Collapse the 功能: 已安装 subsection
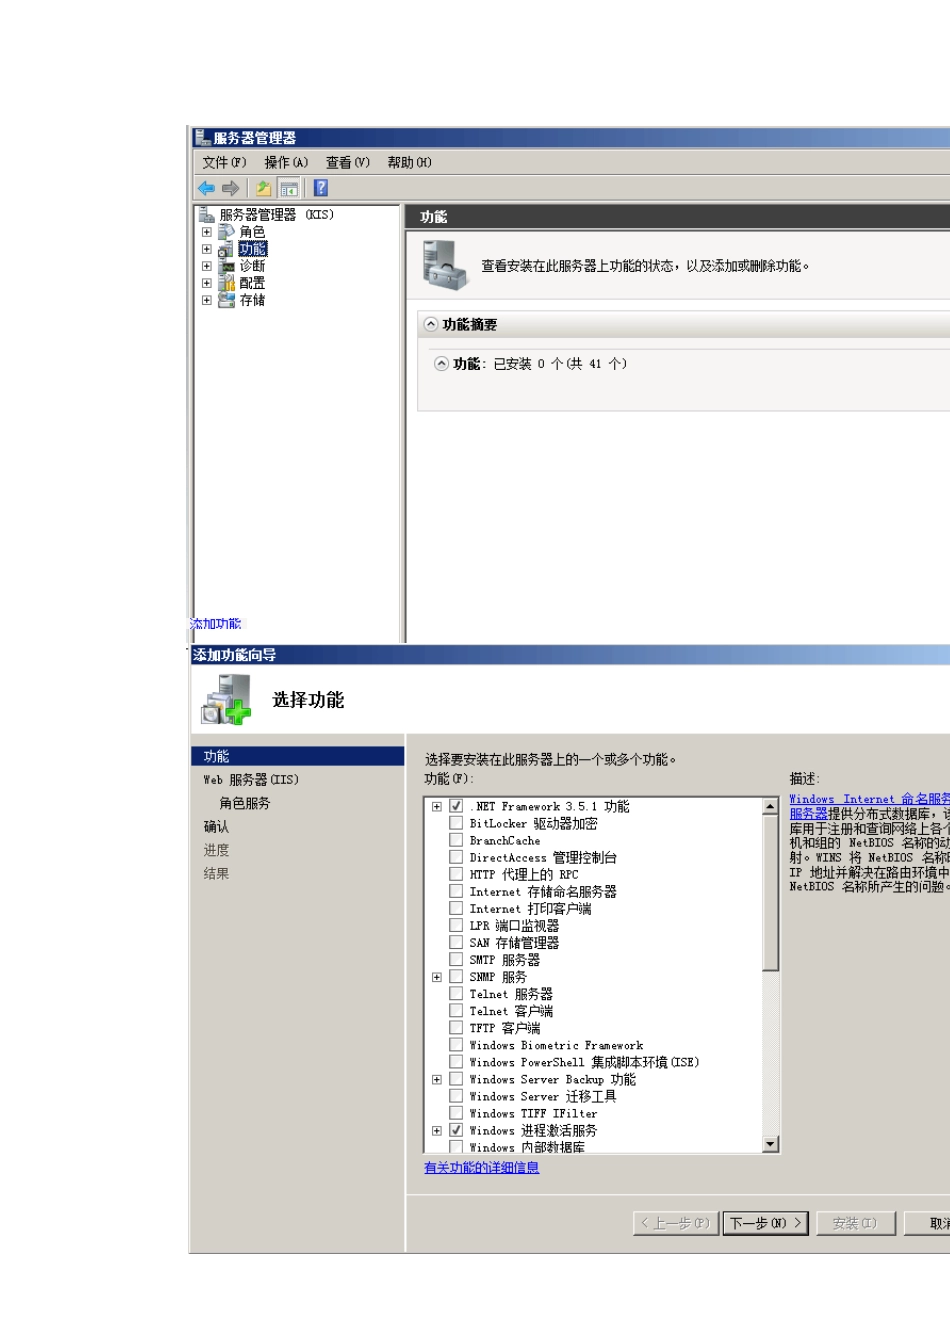Image resolution: width=950 pixels, height=1344 pixels. point(441,363)
